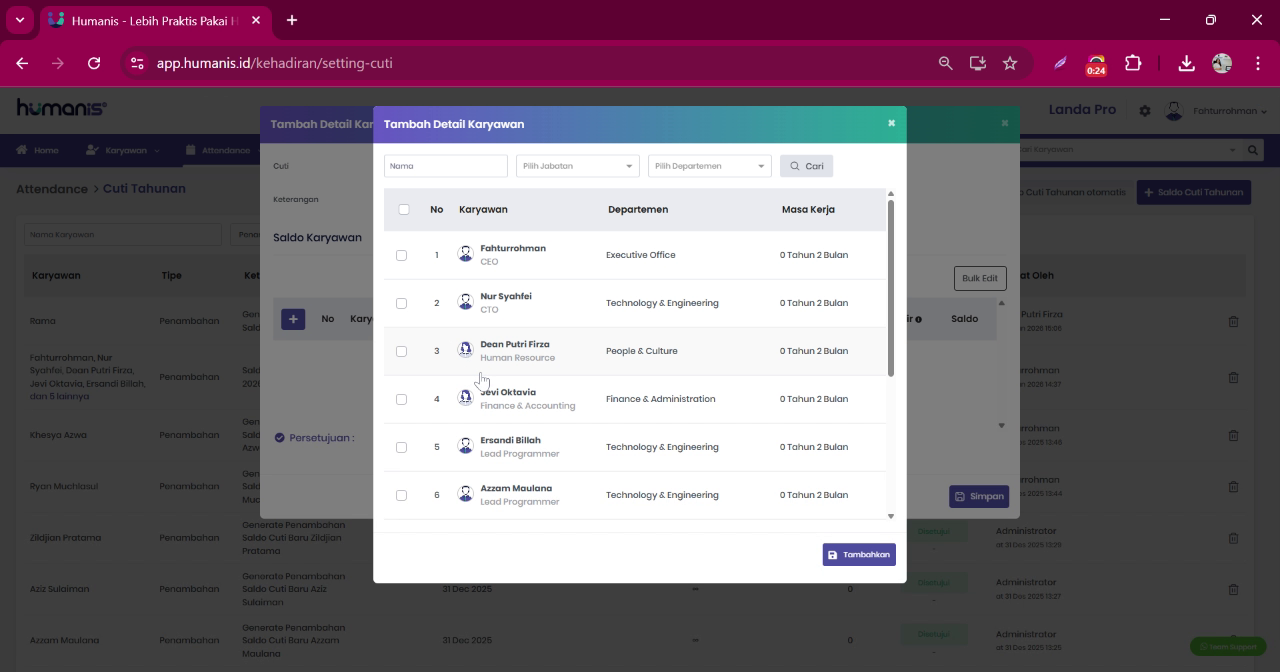The height and width of the screenshot is (672, 1280).
Task: Click the blue plus button in Saldo Karyawan
Action: click(293, 319)
